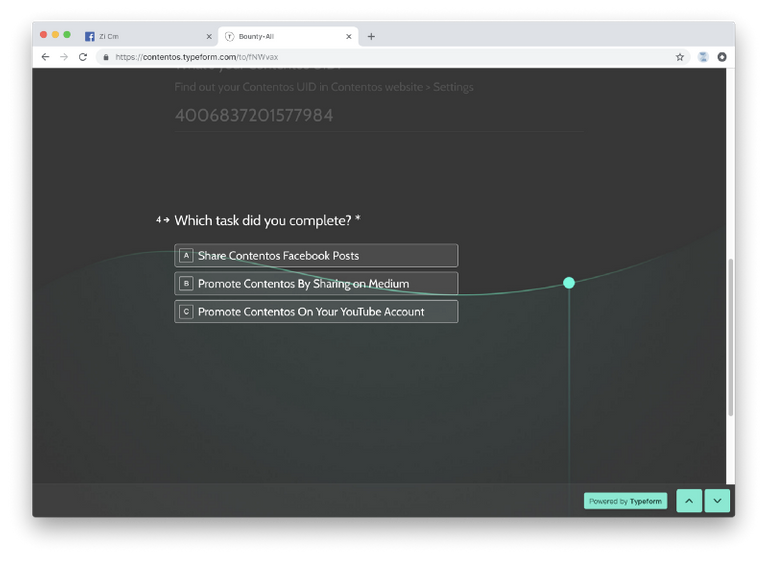768x561 pixels.
Task: Go back with the browser back arrow
Action: click(46, 57)
